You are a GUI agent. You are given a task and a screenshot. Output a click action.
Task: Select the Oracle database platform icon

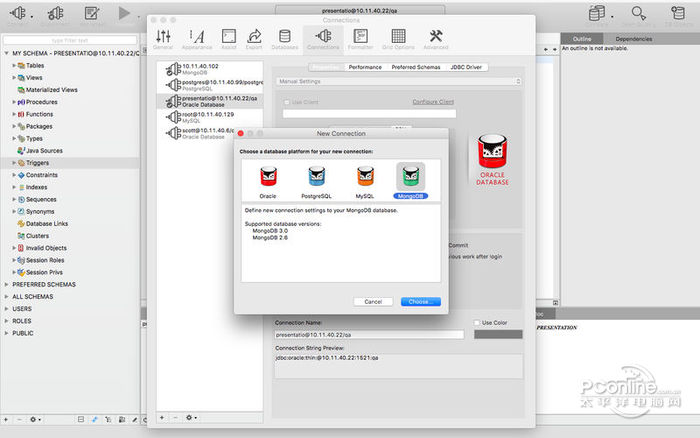[x=268, y=177]
